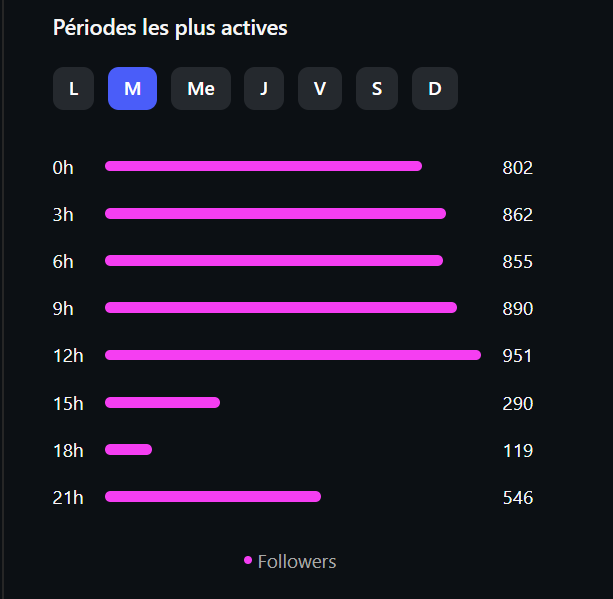The width and height of the screenshot is (613, 599).
Task: Click the Périodes les plus actives heading
Action: pyautogui.click(x=170, y=28)
